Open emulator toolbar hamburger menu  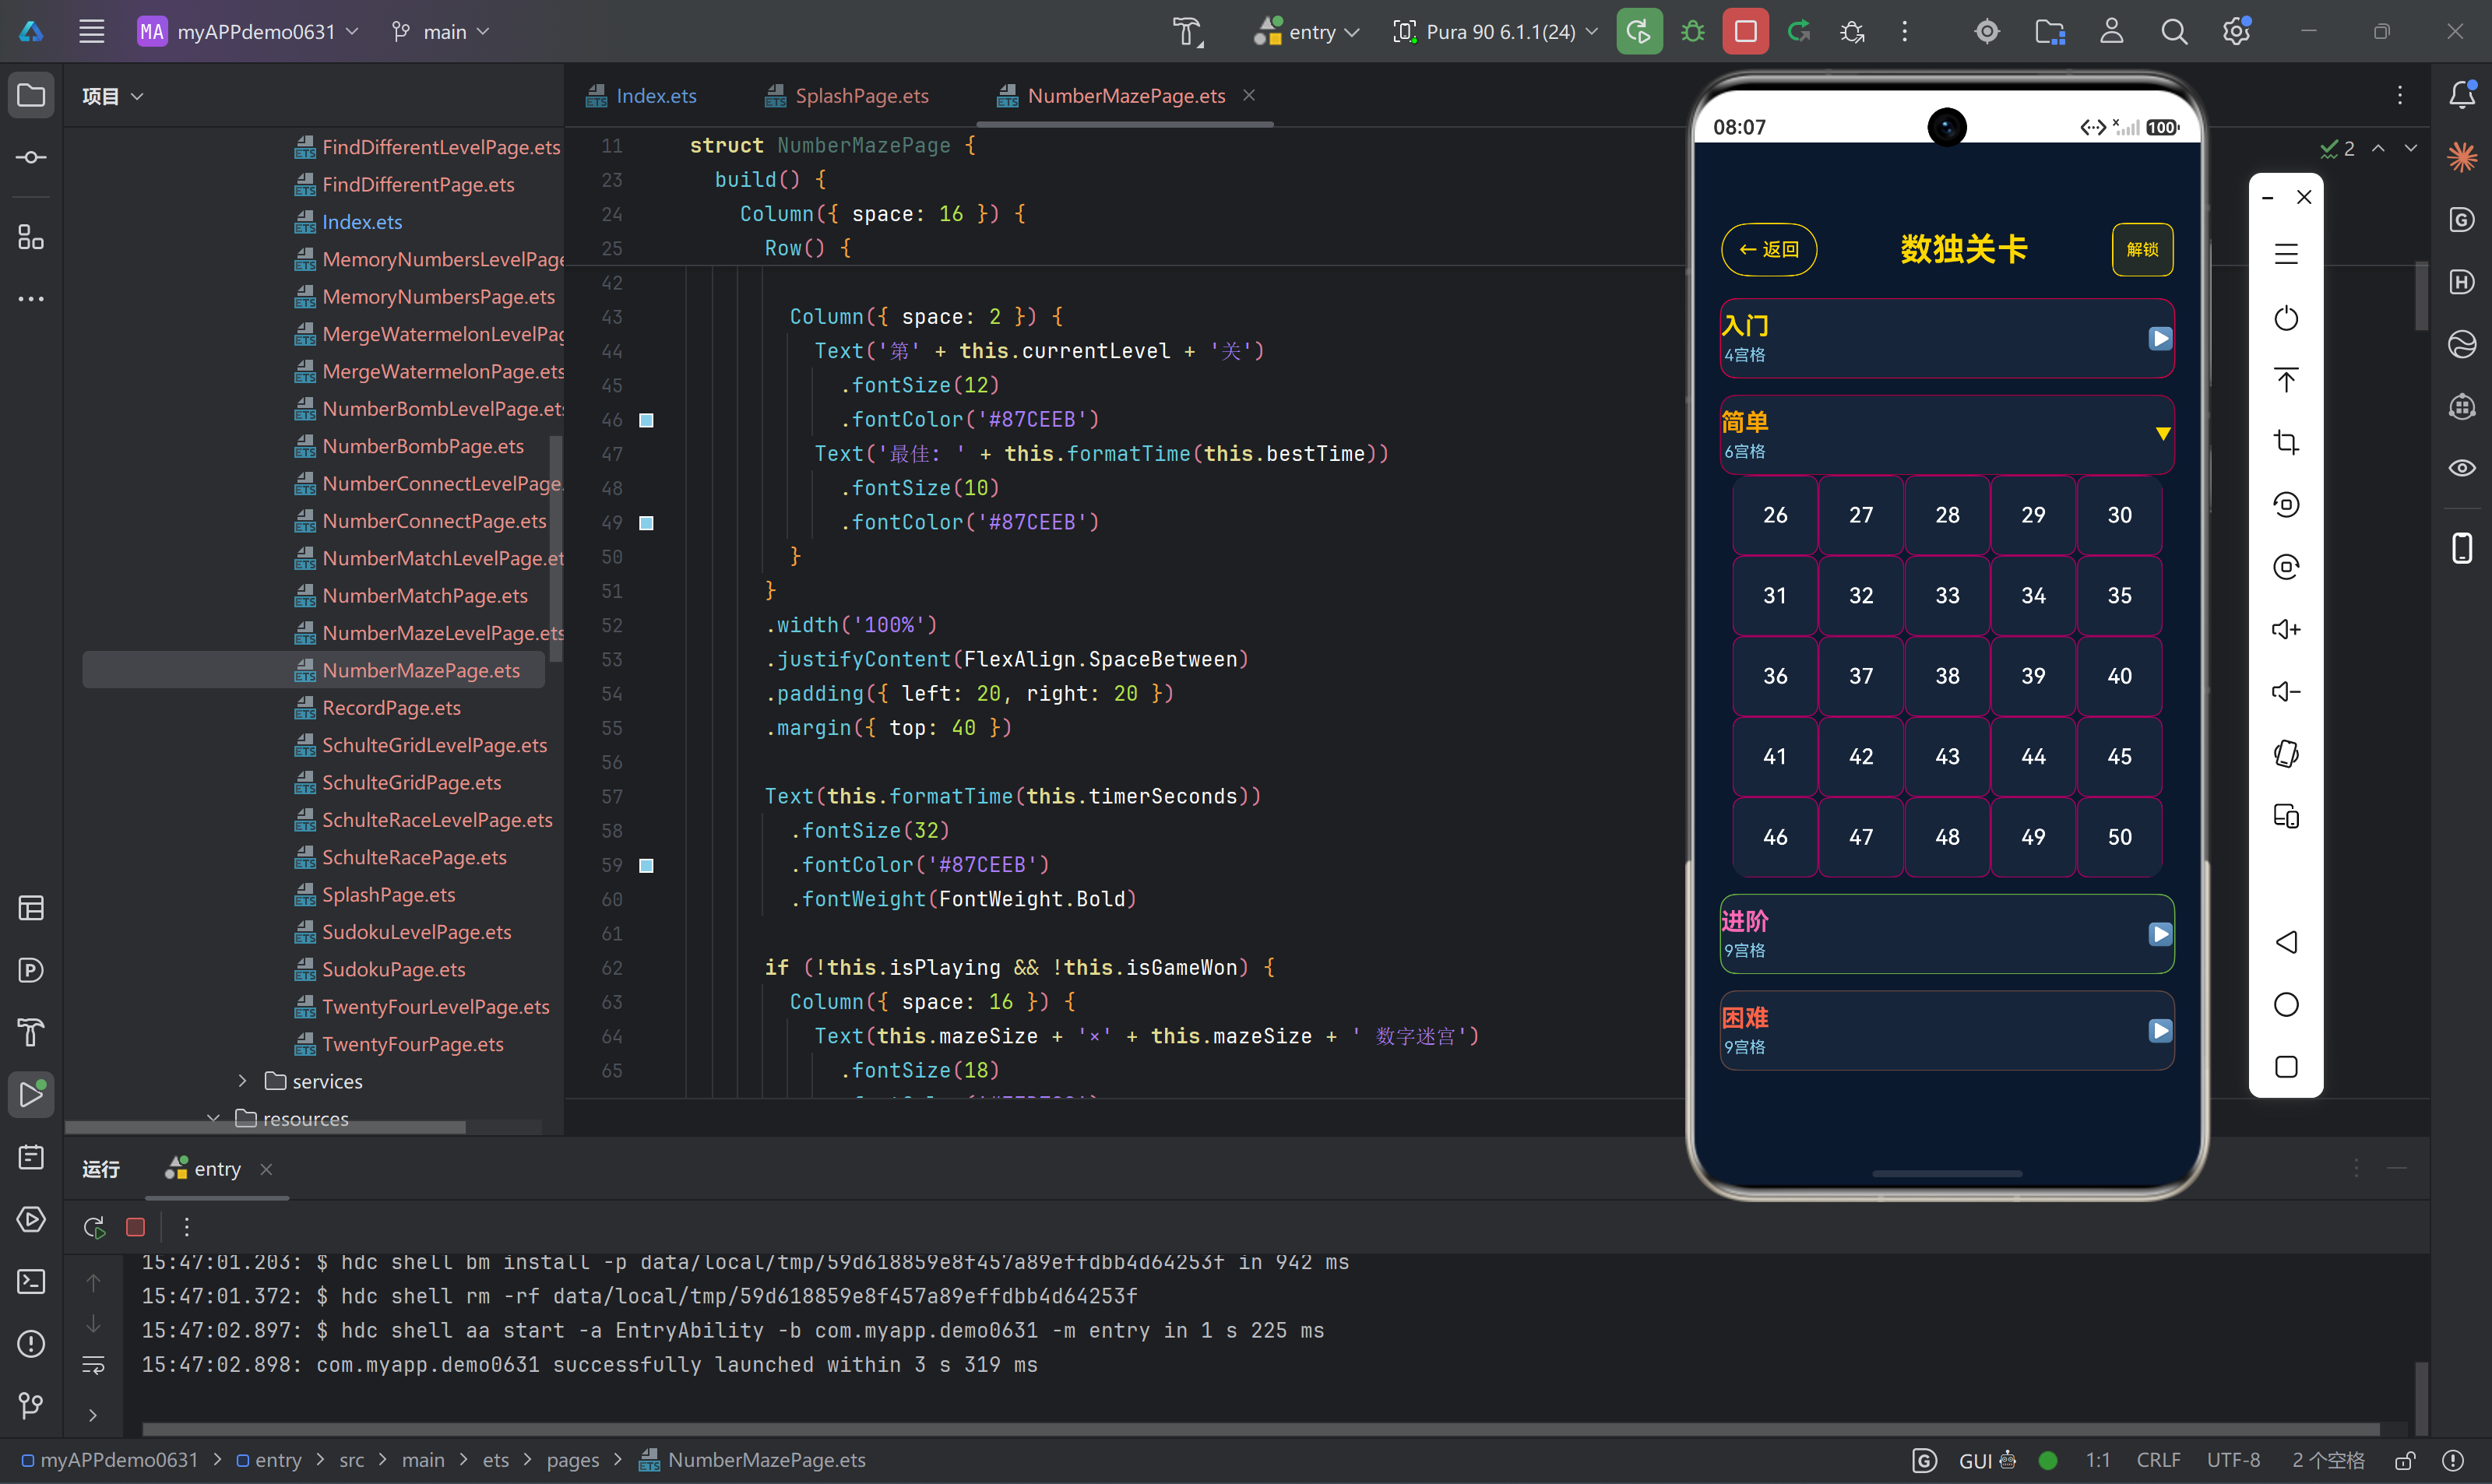(2285, 255)
